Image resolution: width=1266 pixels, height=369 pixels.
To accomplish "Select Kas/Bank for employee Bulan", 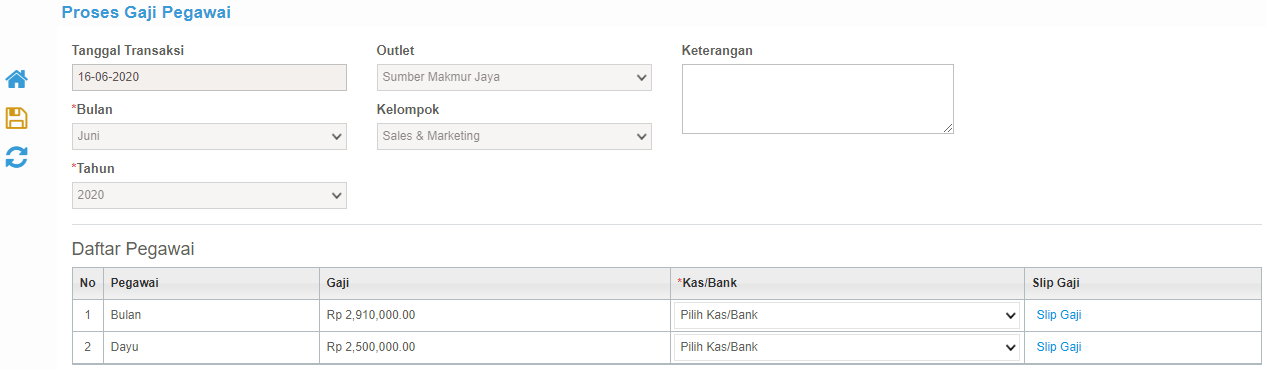I will point(847,316).
